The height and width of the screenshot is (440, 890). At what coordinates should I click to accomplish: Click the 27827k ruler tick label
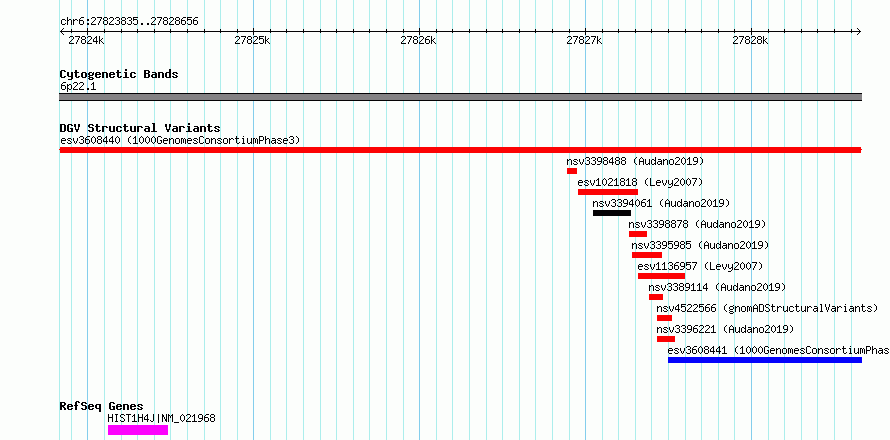click(585, 40)
